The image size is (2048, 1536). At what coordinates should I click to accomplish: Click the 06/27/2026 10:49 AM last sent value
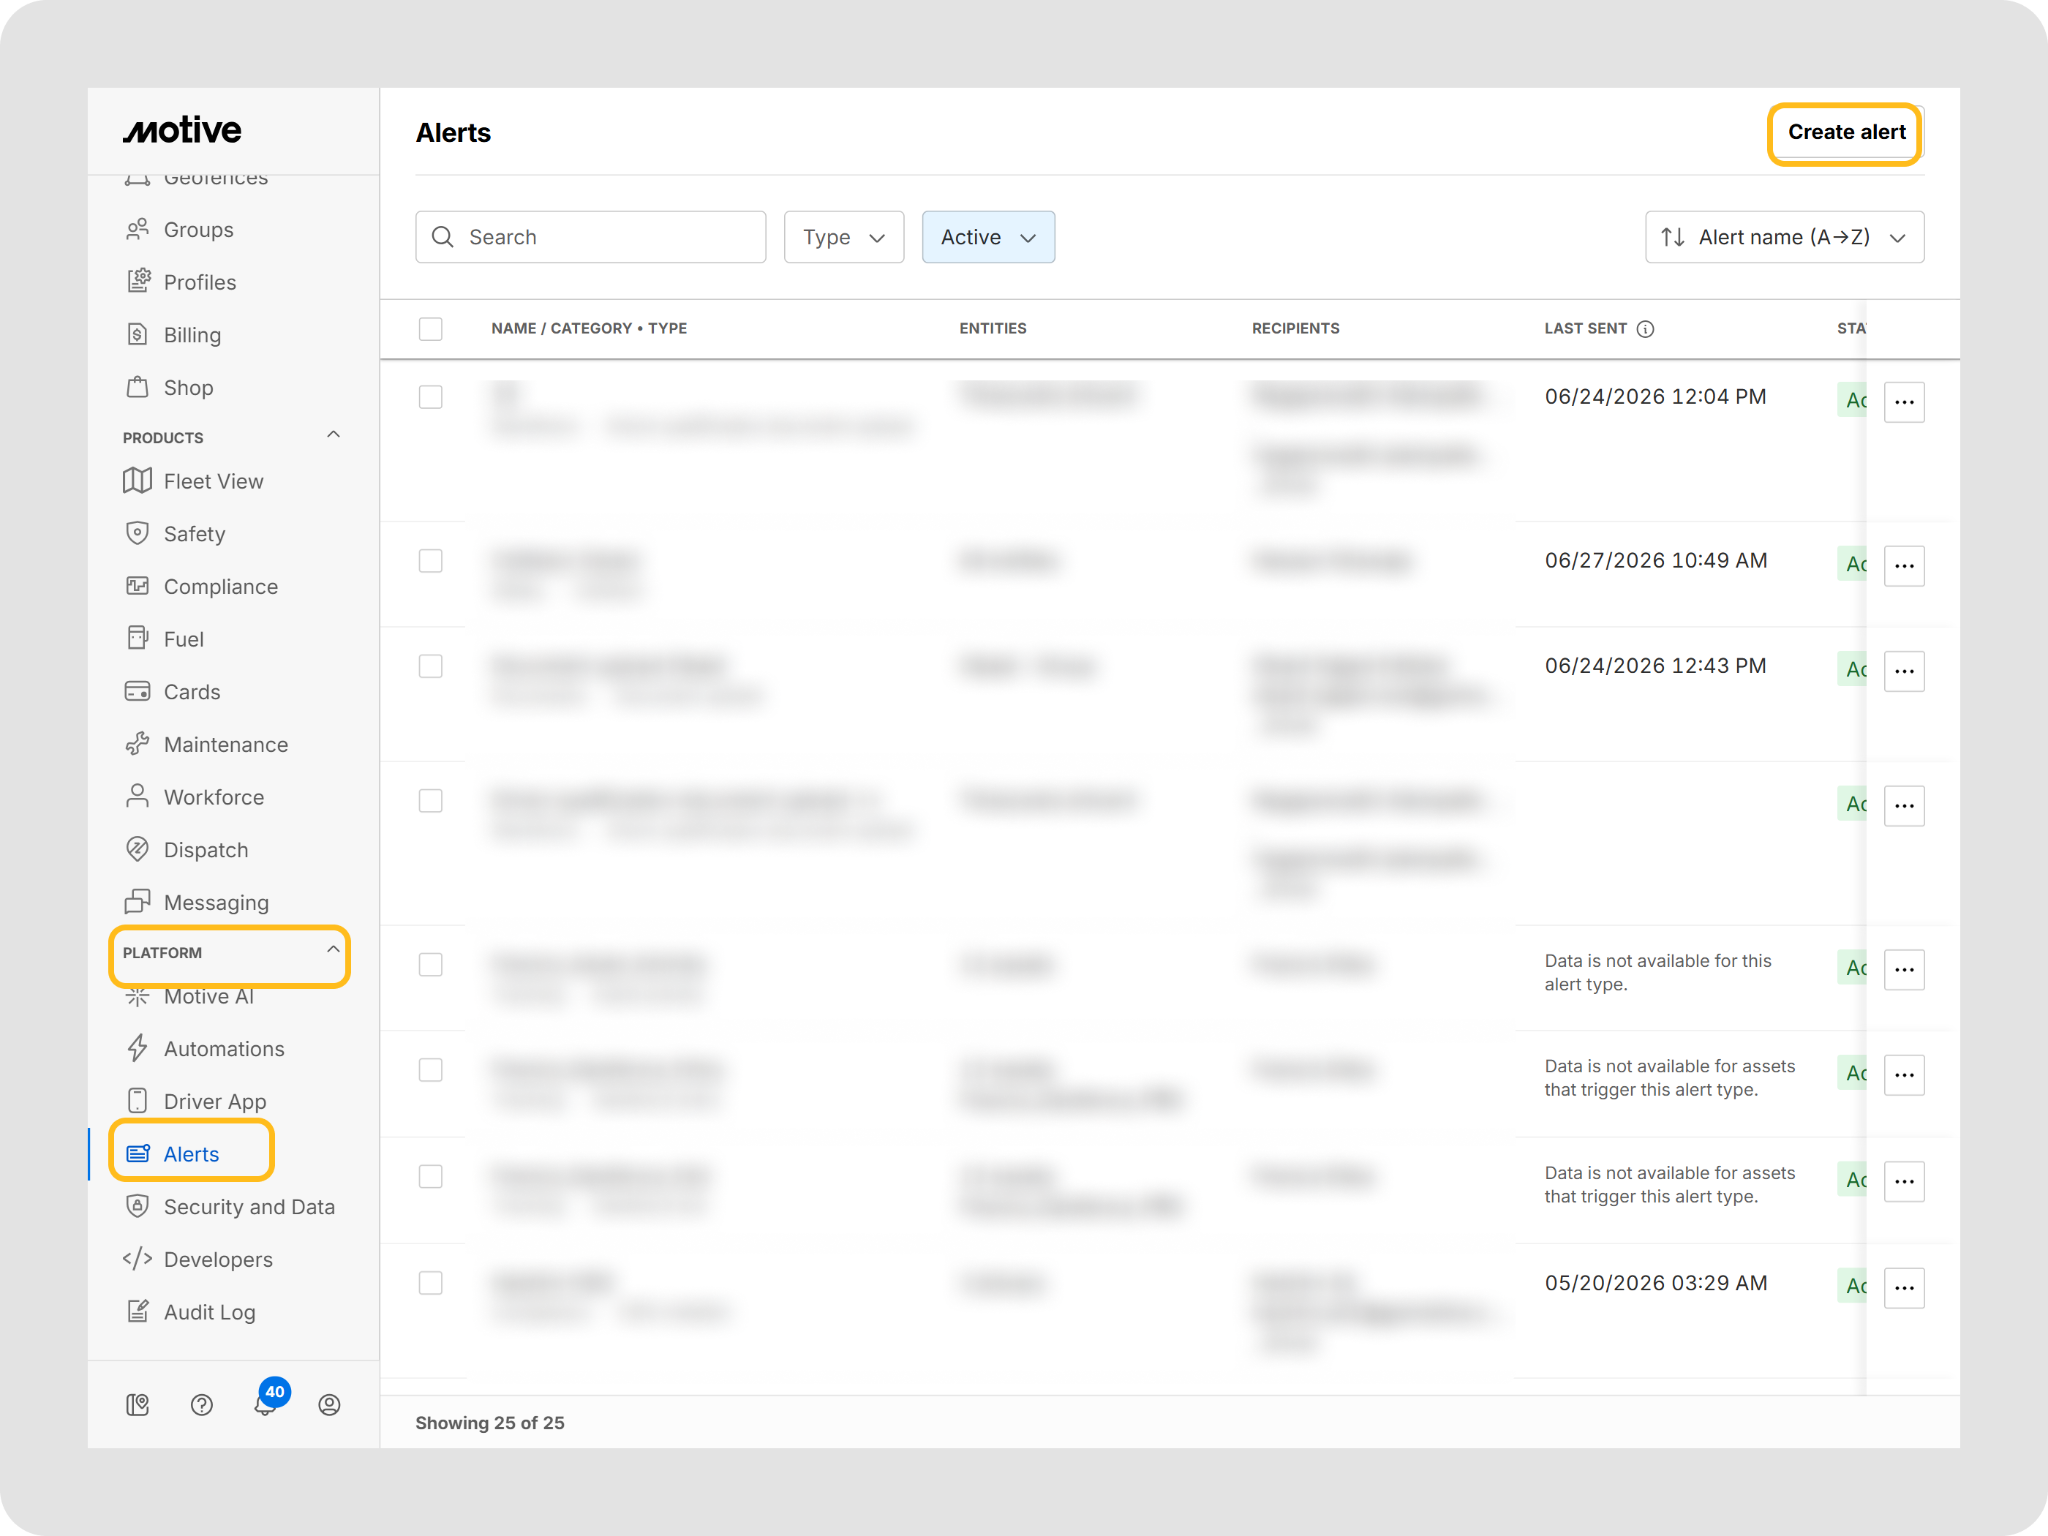click(1656, 560)
